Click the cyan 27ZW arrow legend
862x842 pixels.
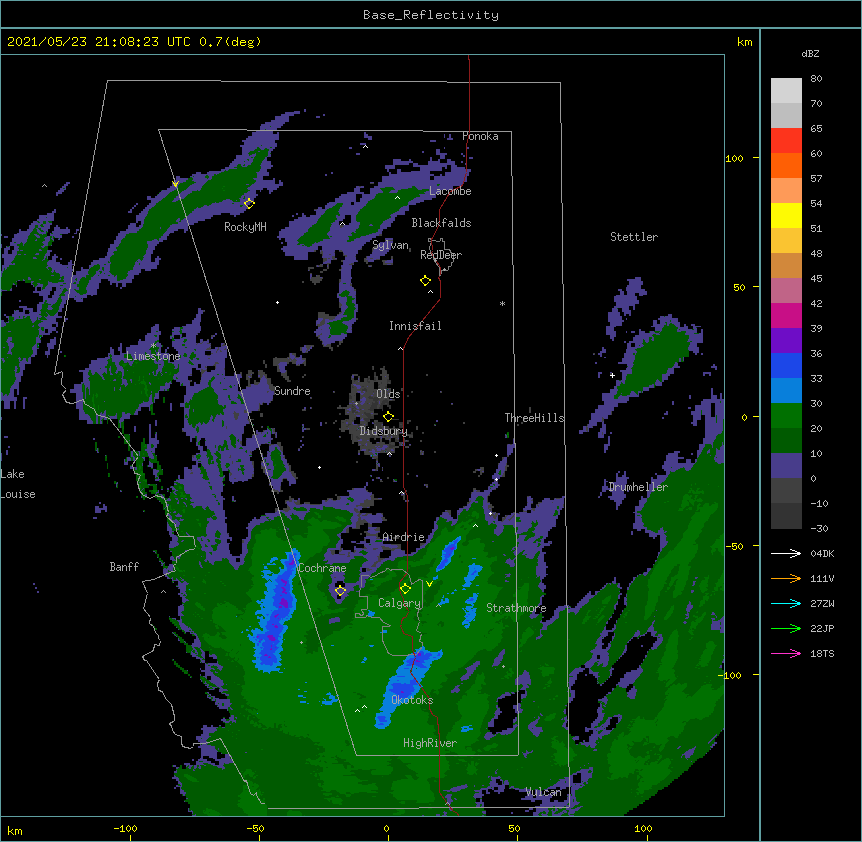(x=786, y=603)
